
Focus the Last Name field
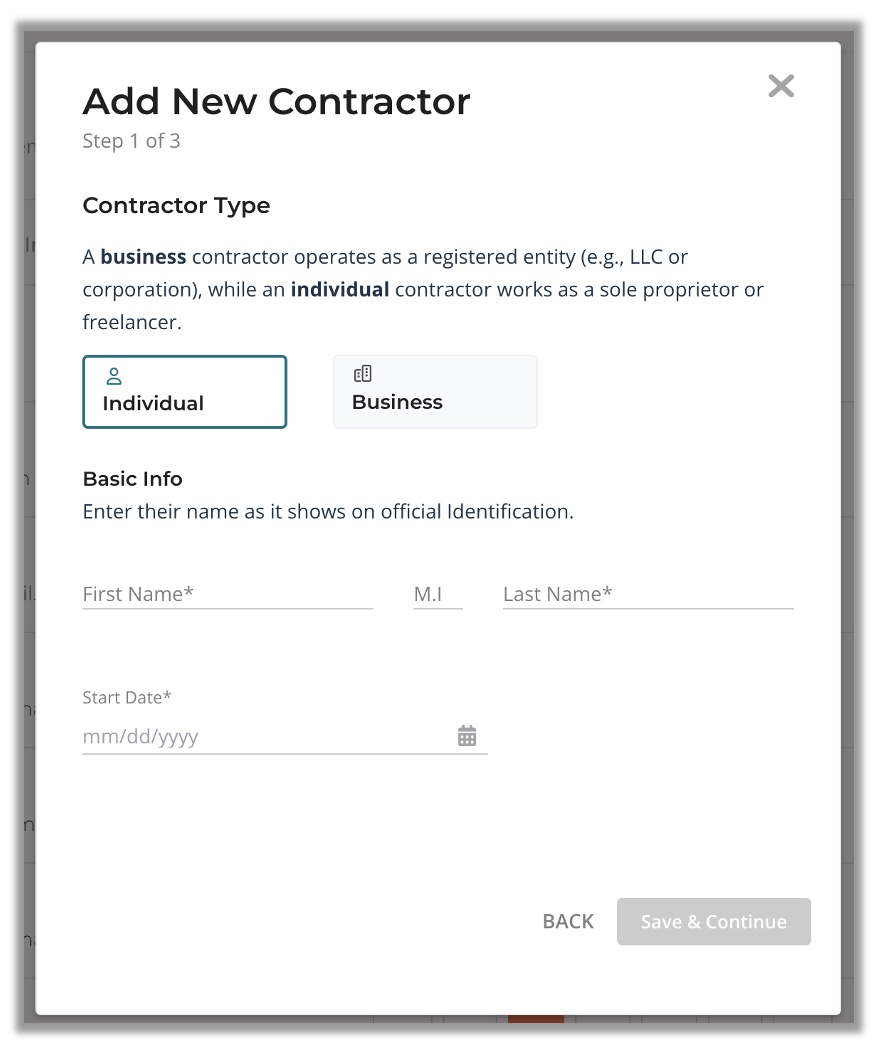pos(648,594)
